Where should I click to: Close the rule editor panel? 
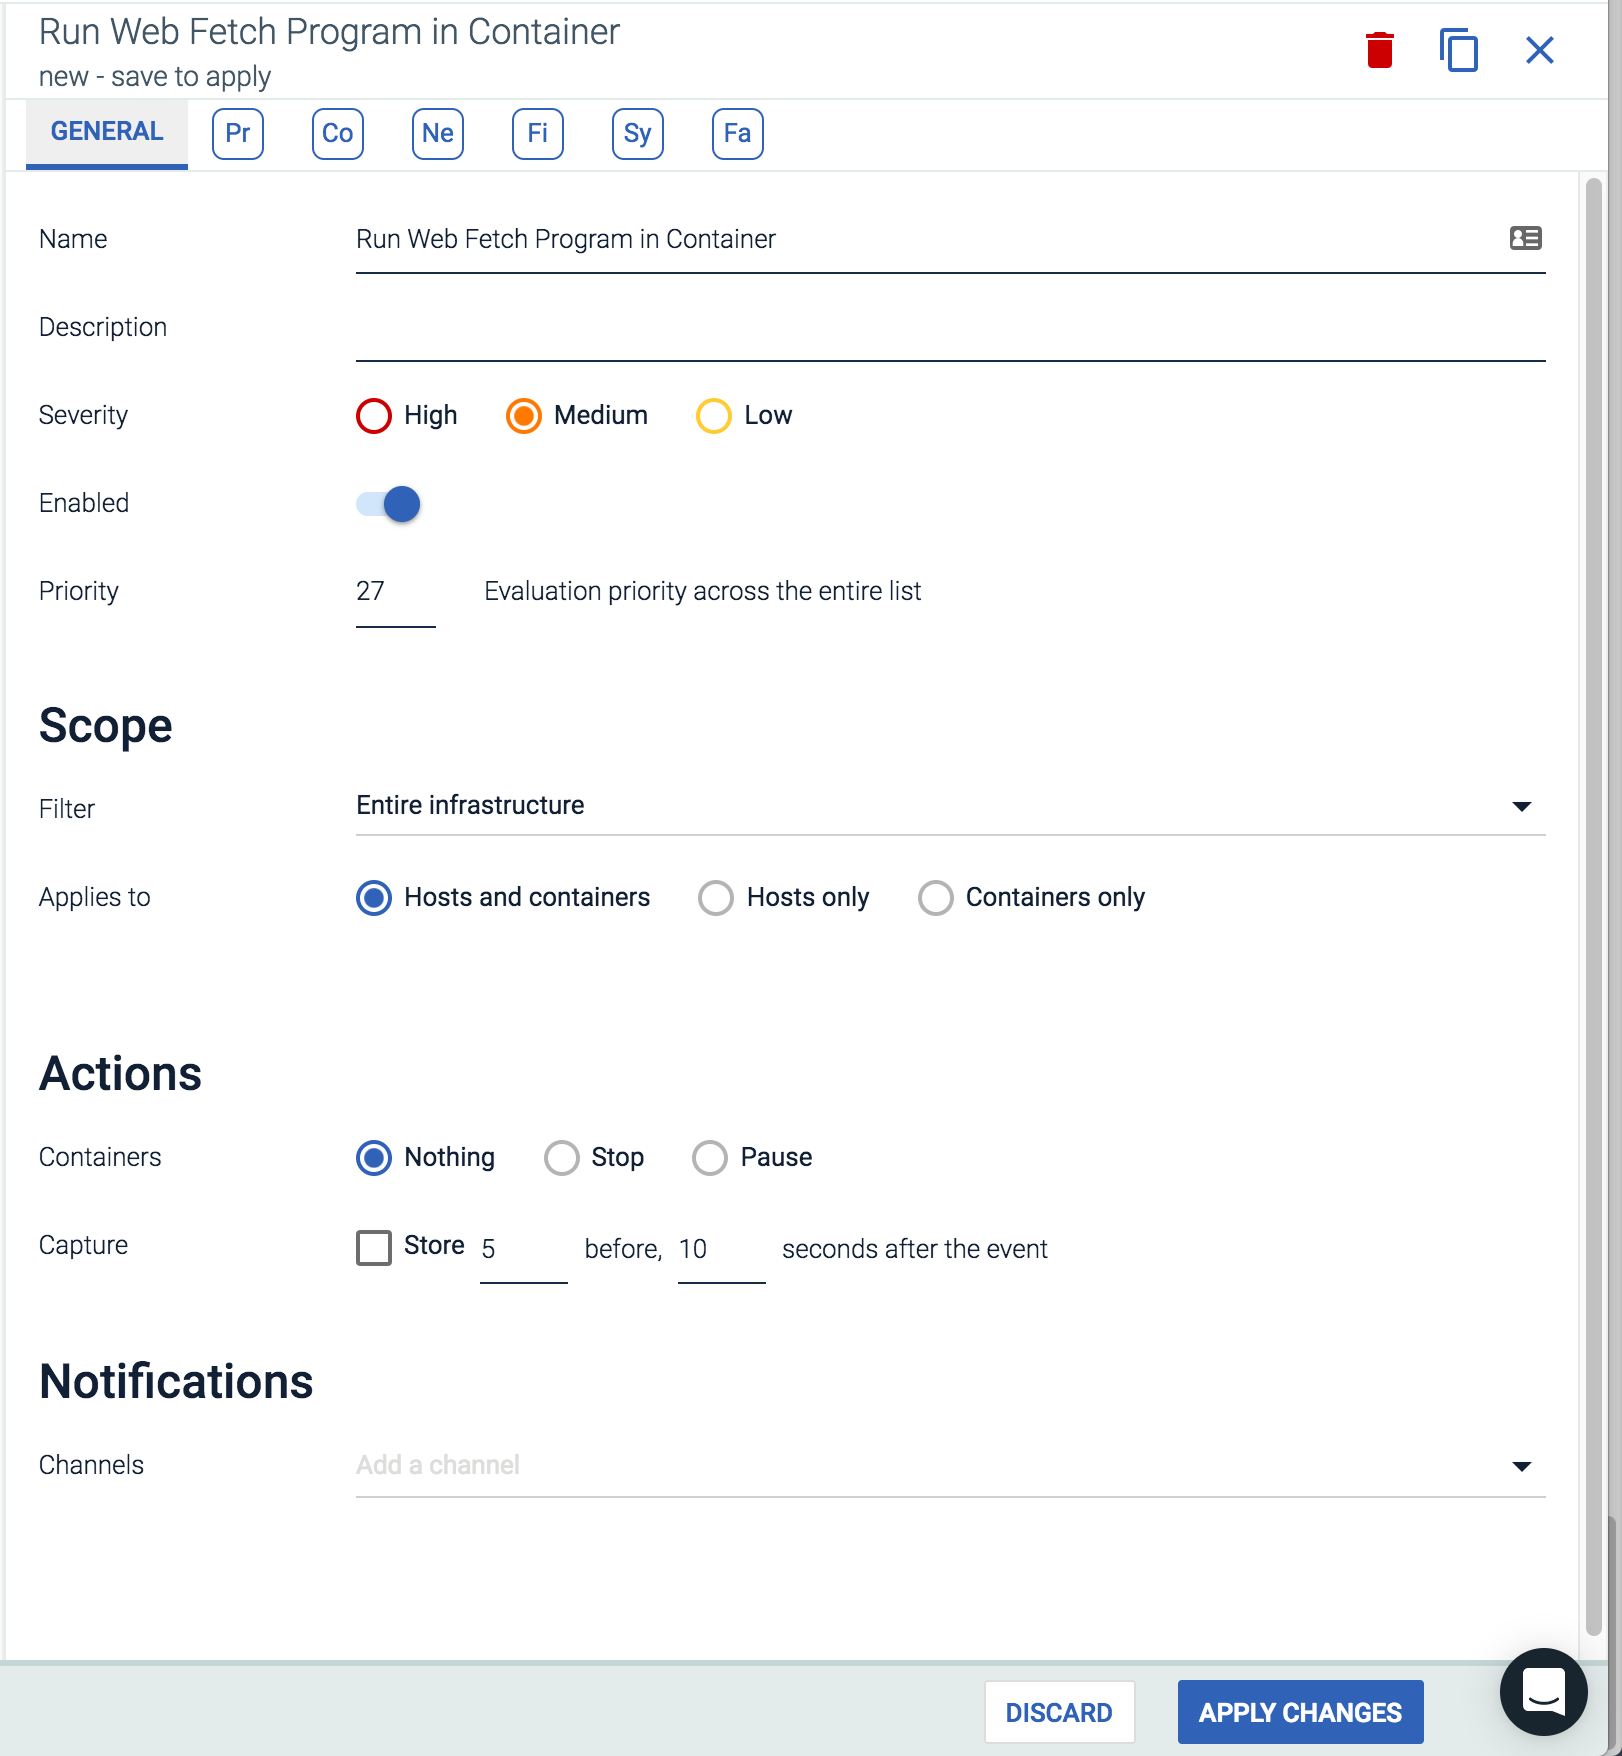pos(1540,50)
